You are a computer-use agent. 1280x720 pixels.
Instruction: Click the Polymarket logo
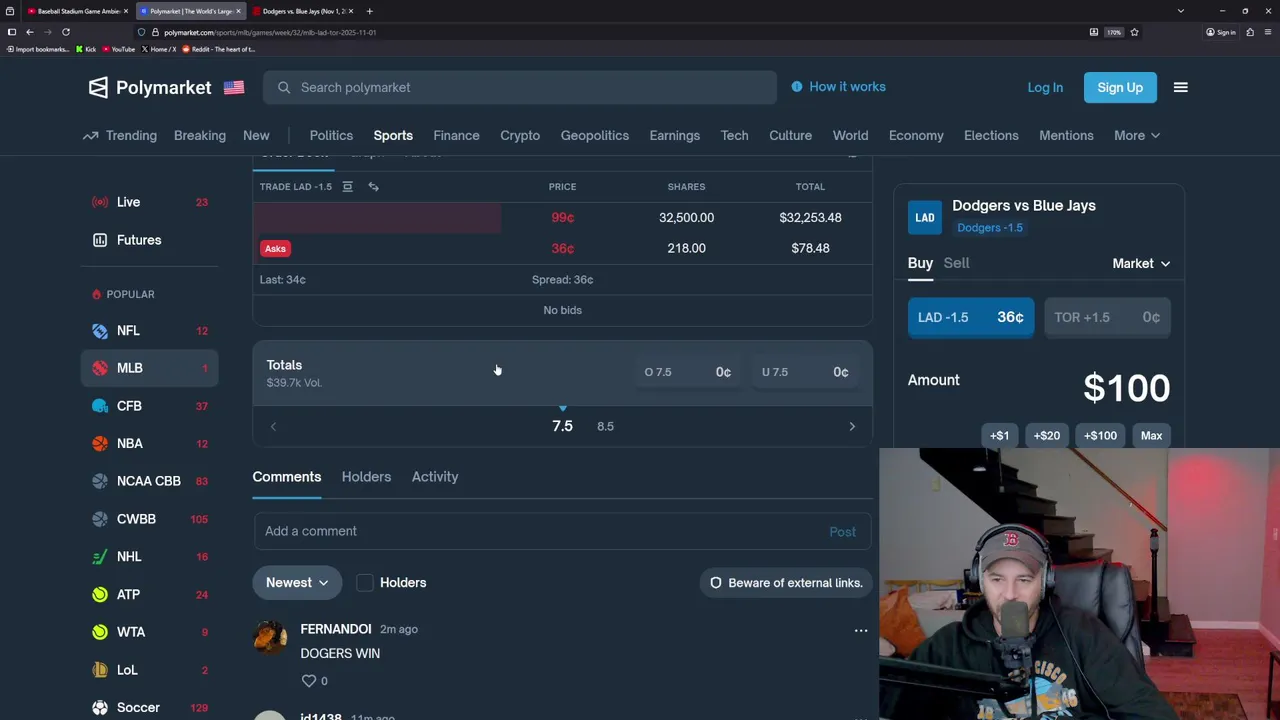tap(150, 87)
